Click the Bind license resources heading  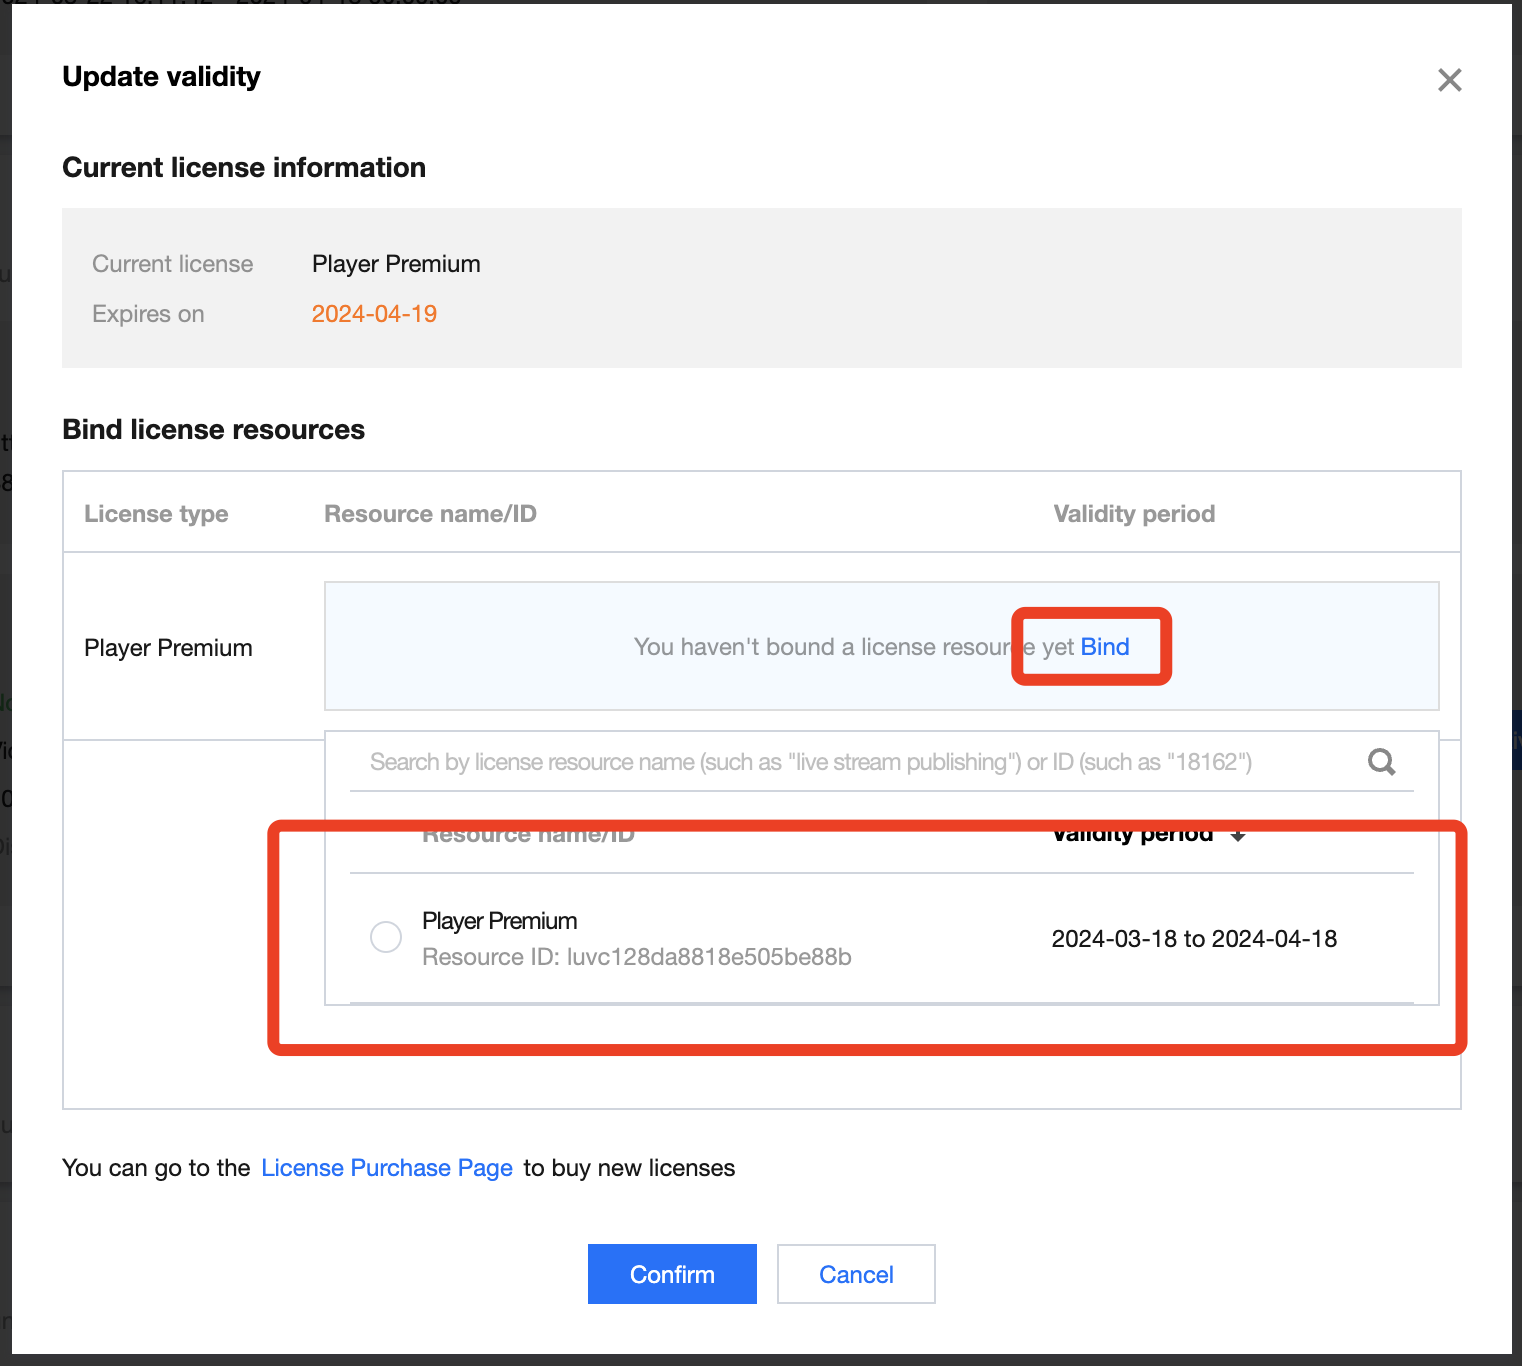pos(213,430)
